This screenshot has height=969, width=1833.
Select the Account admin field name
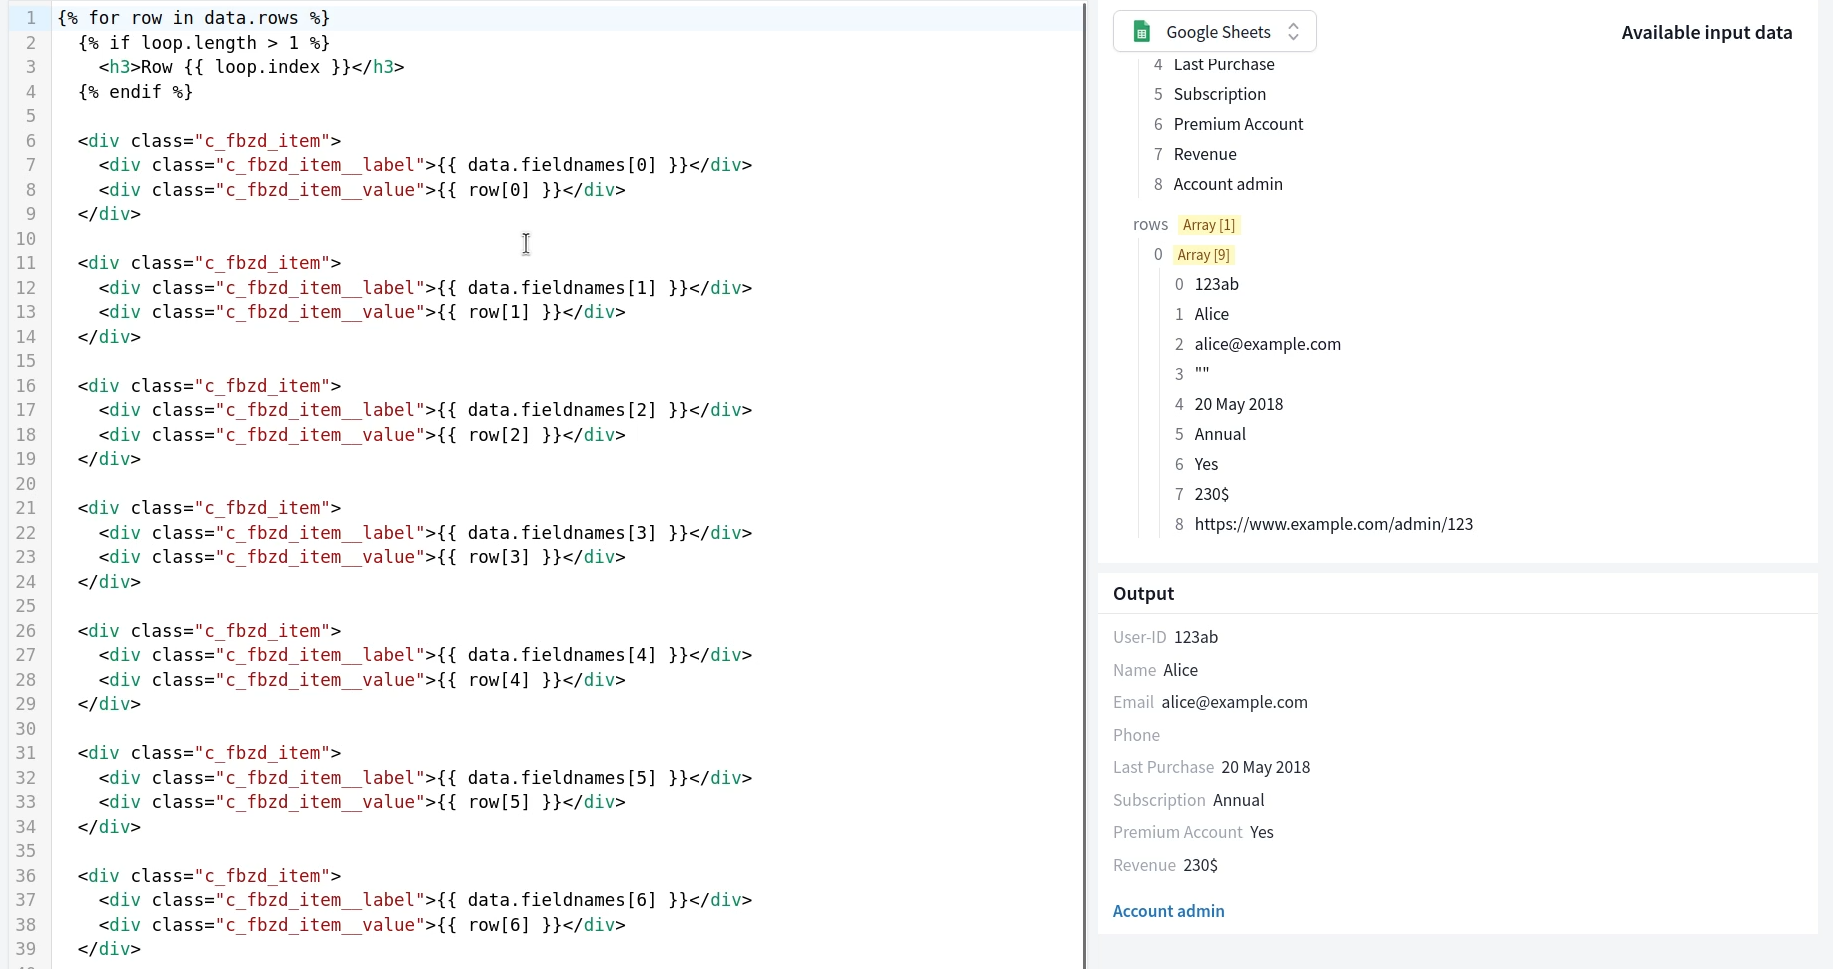point(1228,184)
